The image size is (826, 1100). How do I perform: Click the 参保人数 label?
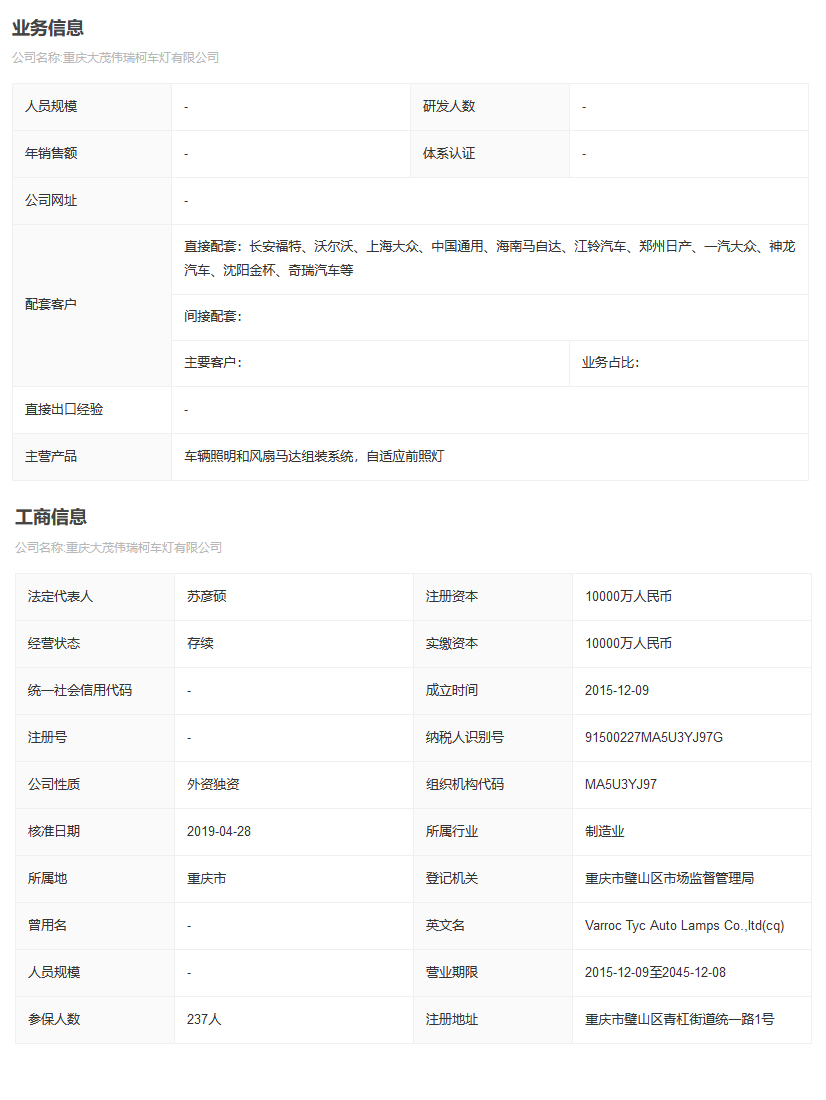tap(53, 1019)
